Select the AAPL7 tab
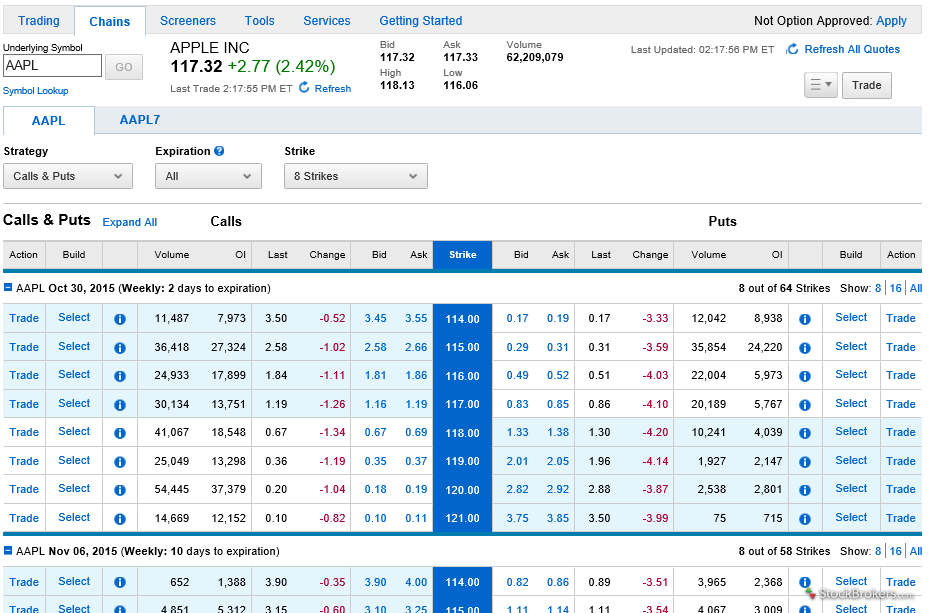This screenshot has height=613, width=930. click(139, 120)
